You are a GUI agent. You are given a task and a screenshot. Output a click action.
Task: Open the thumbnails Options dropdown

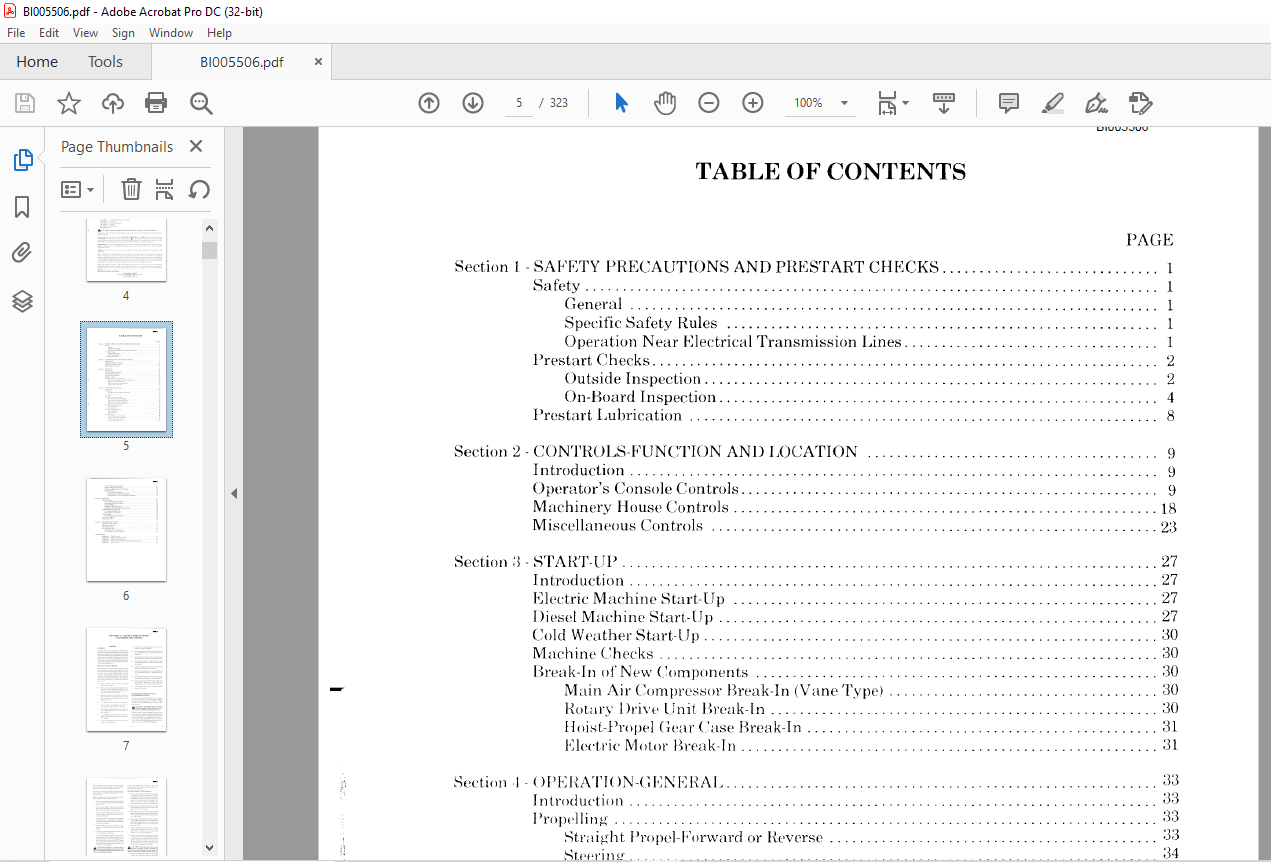tap(77, 189)
